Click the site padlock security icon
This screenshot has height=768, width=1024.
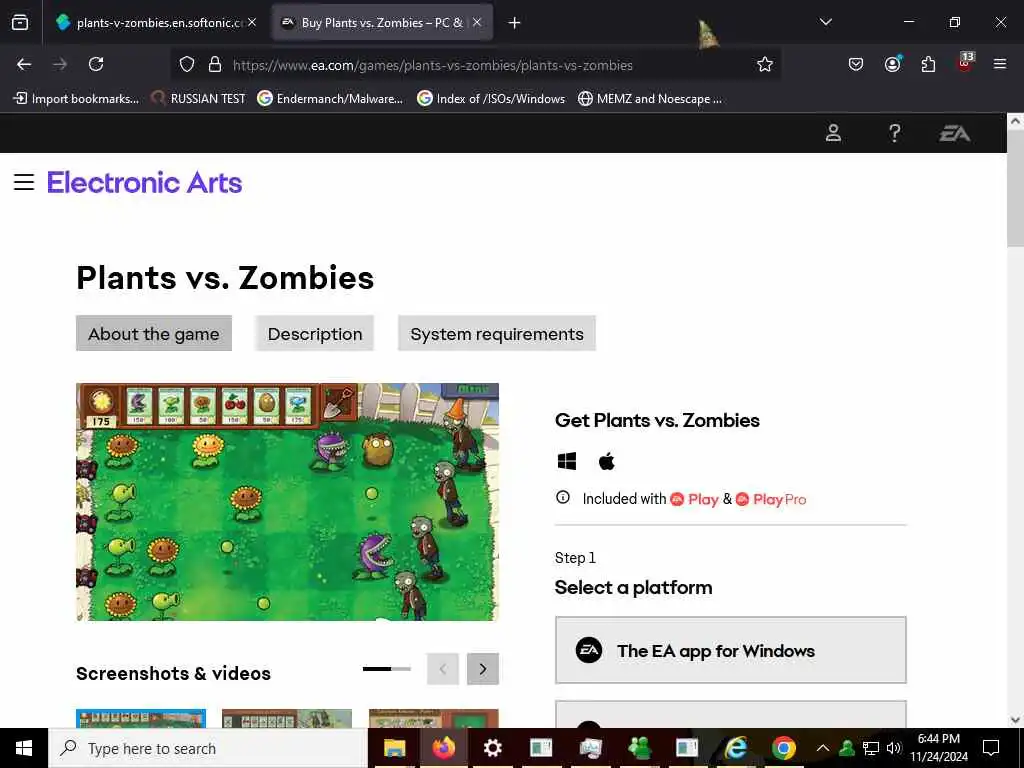[x=214, y=64]
